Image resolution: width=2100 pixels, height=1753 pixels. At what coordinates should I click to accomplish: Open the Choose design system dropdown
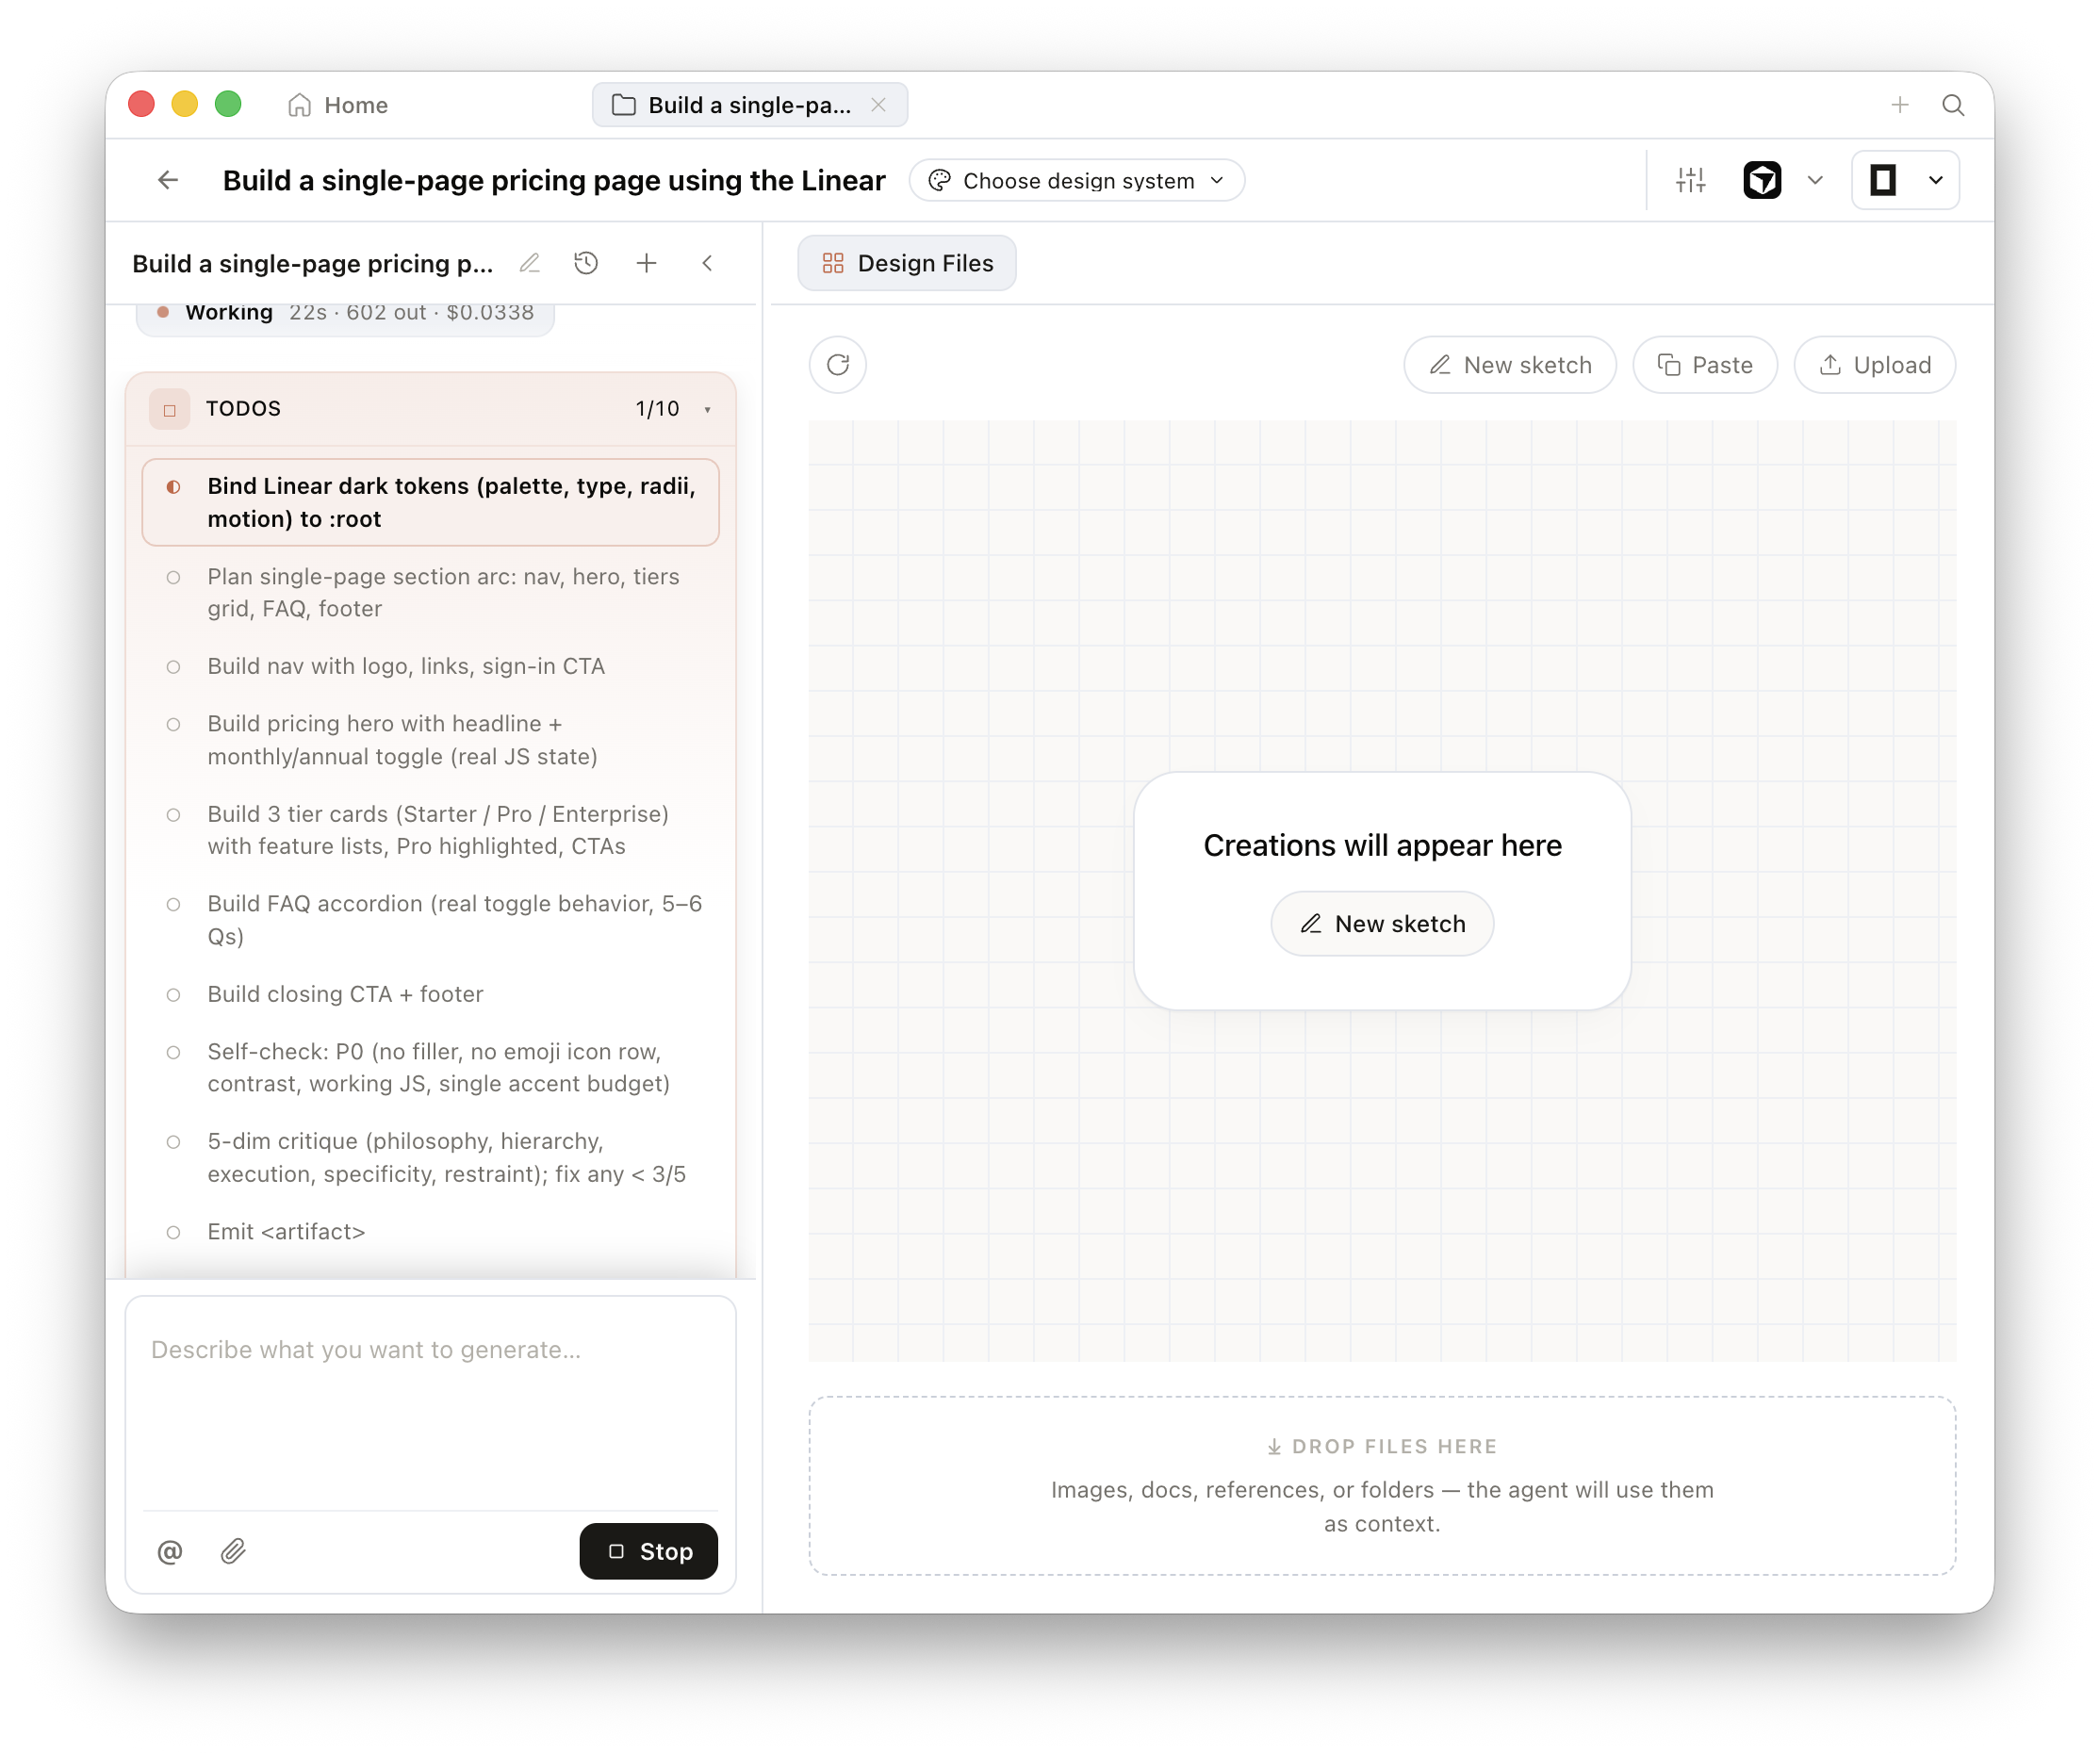click(1076, 180)
